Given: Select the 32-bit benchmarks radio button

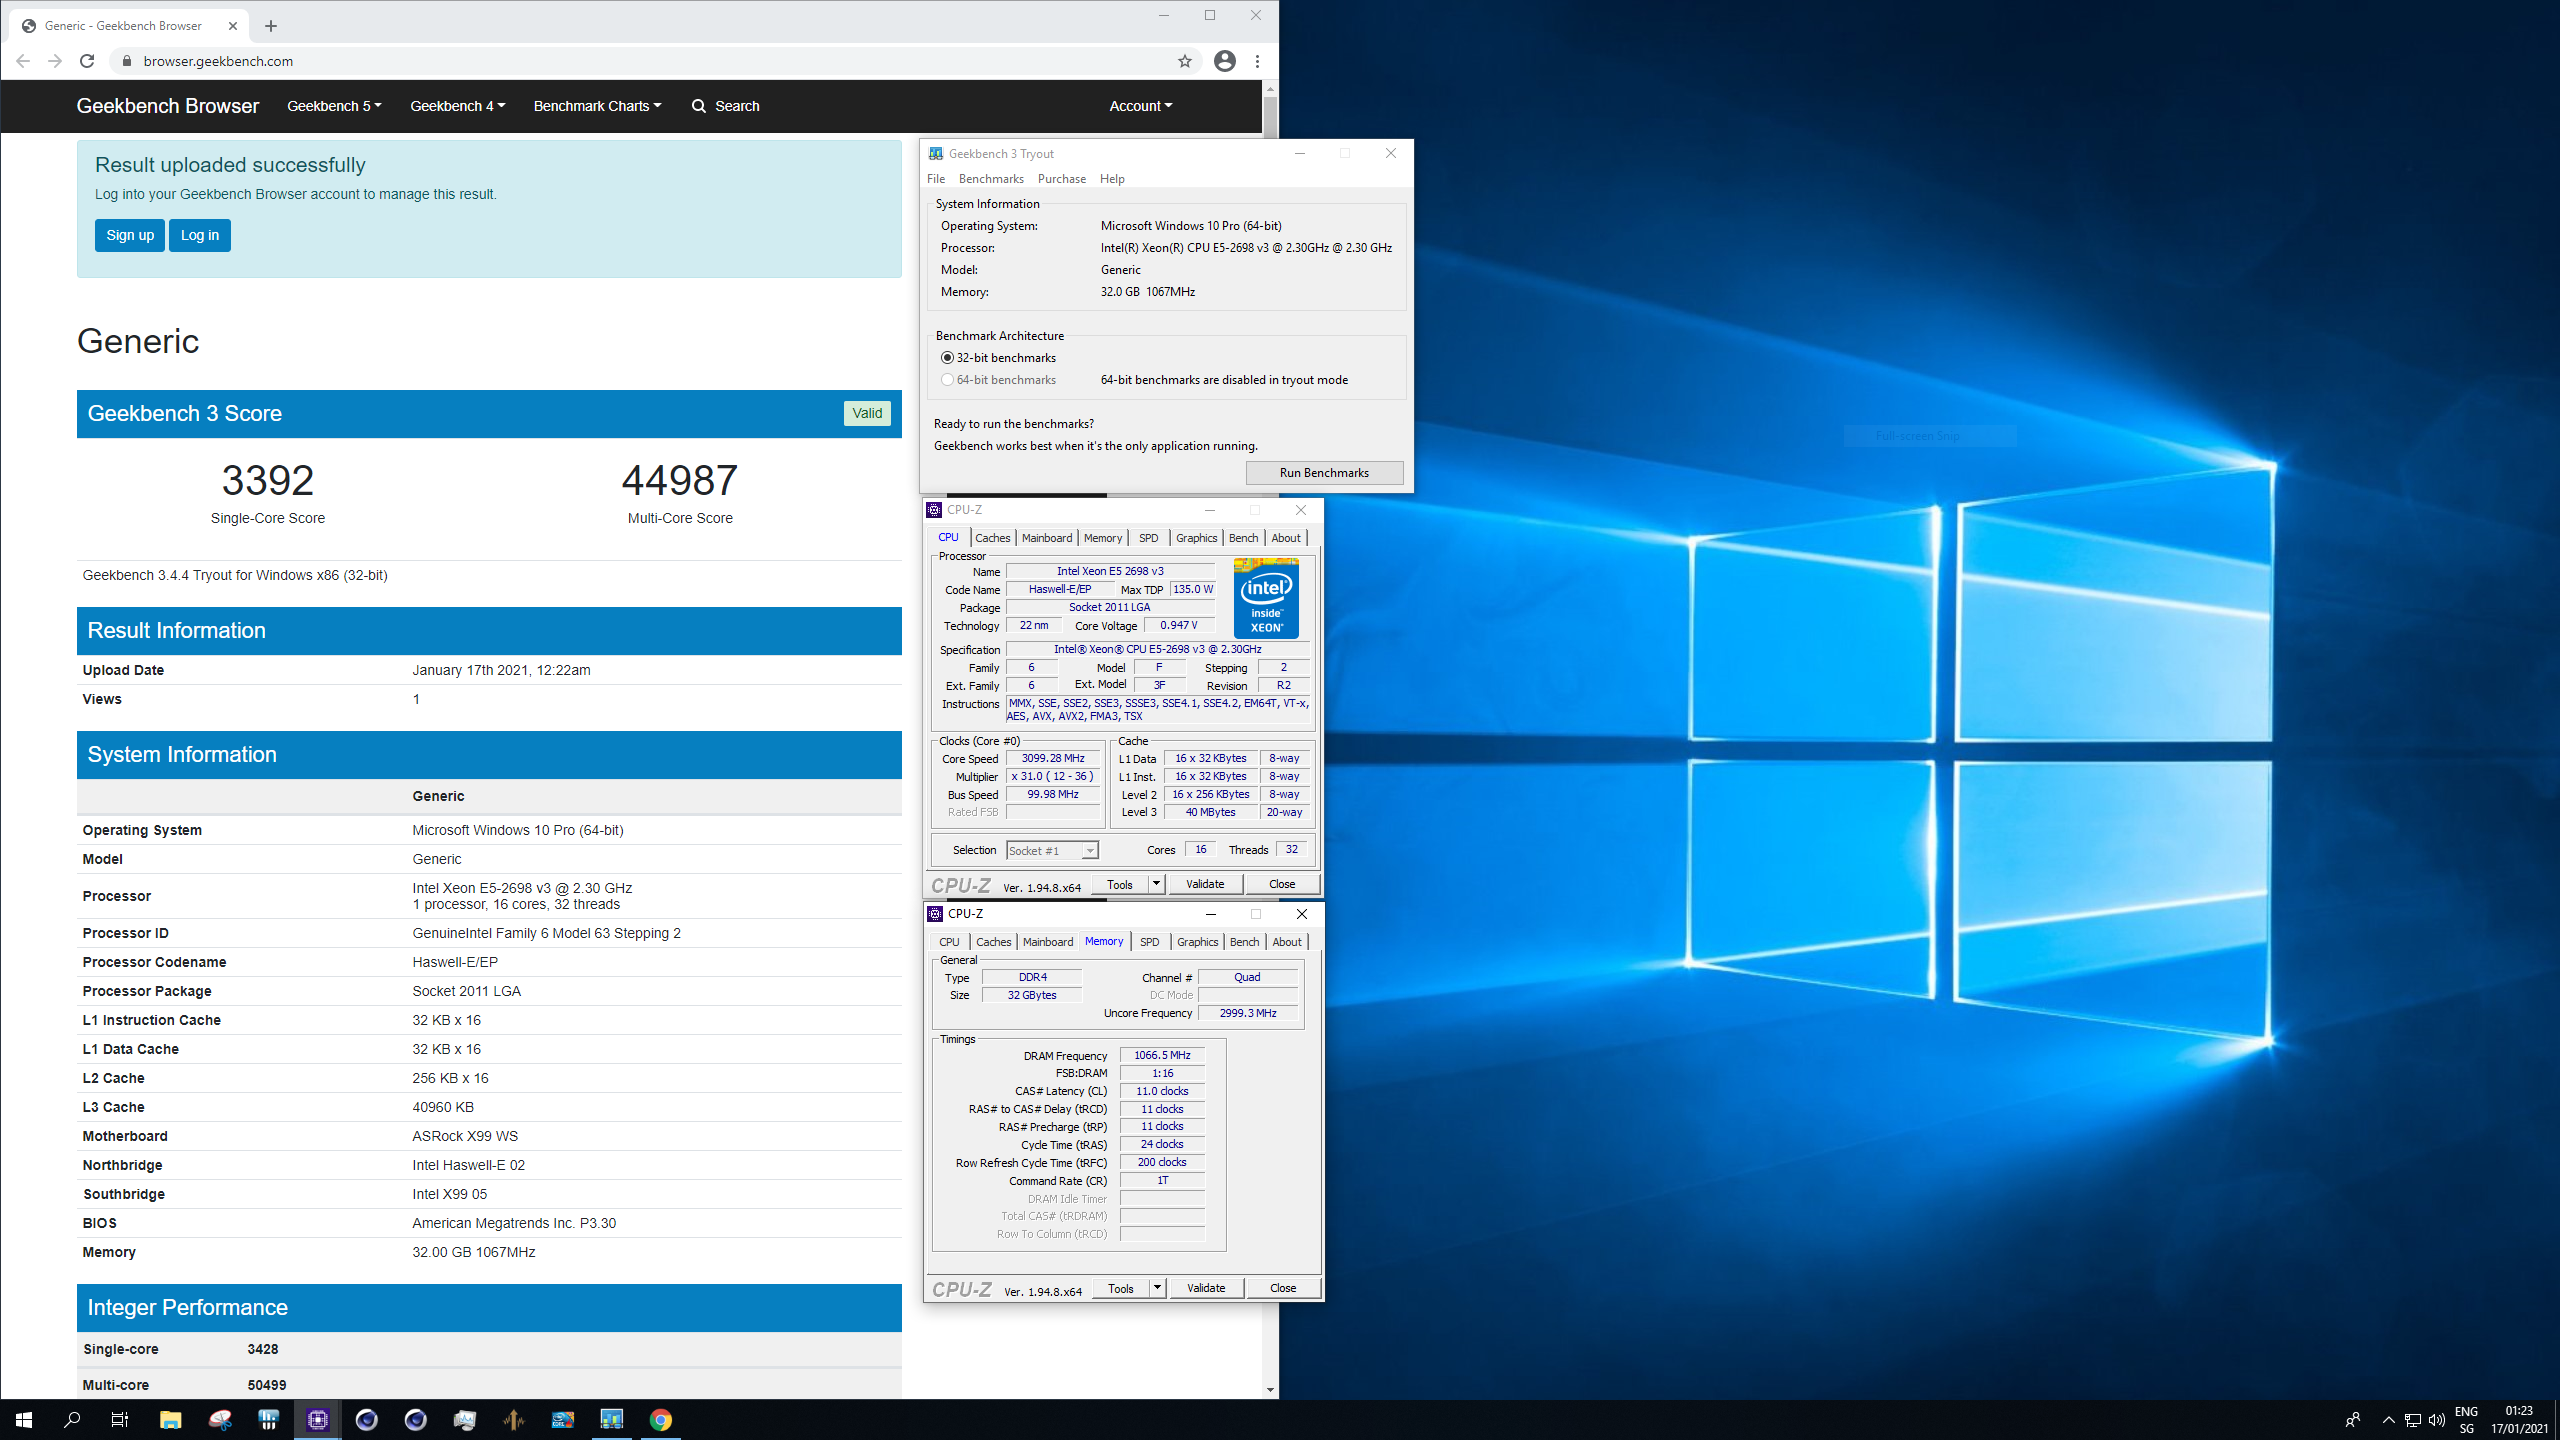Looking at the screenshot, I should 947,358.
